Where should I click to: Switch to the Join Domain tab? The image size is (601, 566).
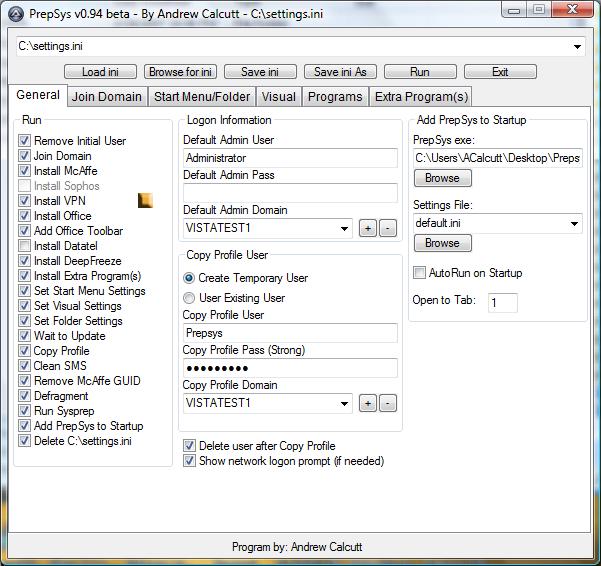pyautogui.click(x=107, y=97)
